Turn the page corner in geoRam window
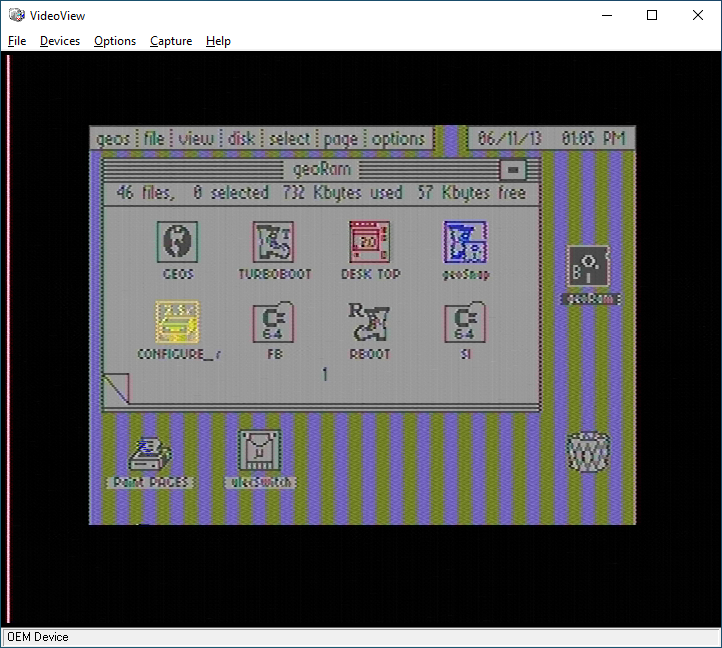The image size is (722, 648). pyautogui.click(x=116, y=389)
